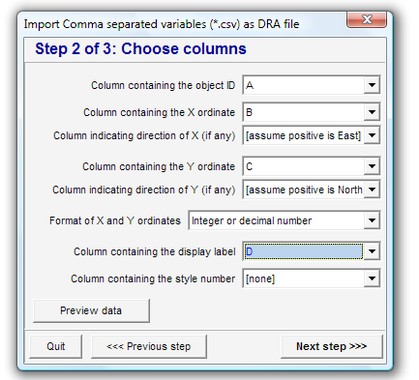Click the Preview data button
Screen dimensions: 419x380
[91, 311]
